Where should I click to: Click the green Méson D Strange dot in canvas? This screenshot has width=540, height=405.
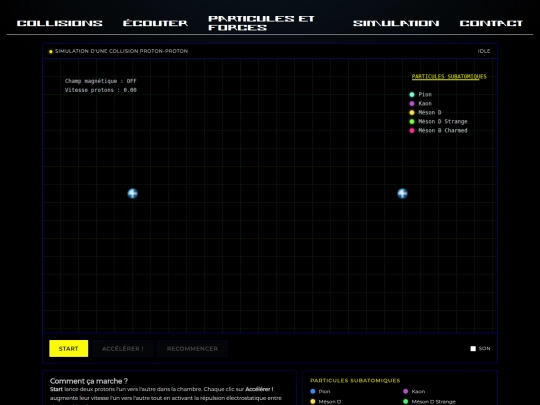[412, 121]
